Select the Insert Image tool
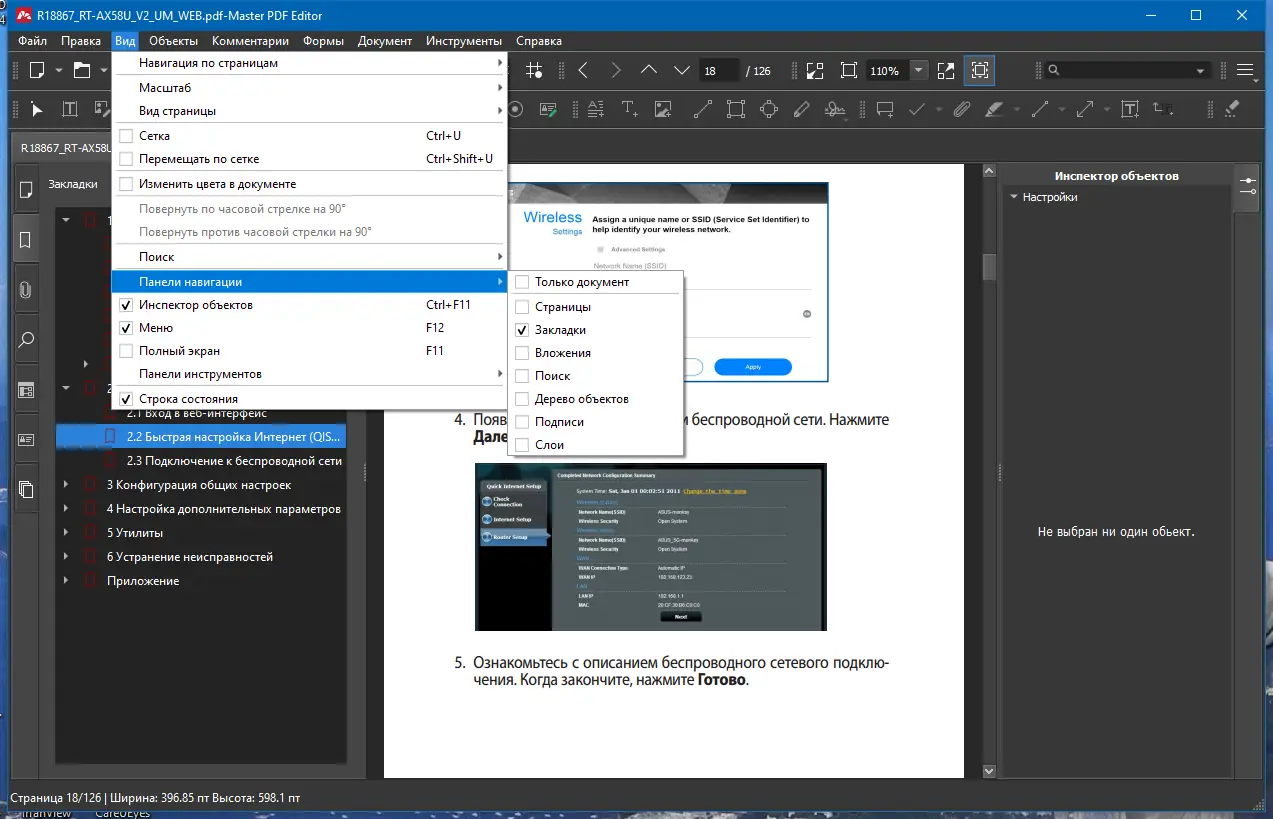Screen dimensions: 1273x819 tap(662, 109)
